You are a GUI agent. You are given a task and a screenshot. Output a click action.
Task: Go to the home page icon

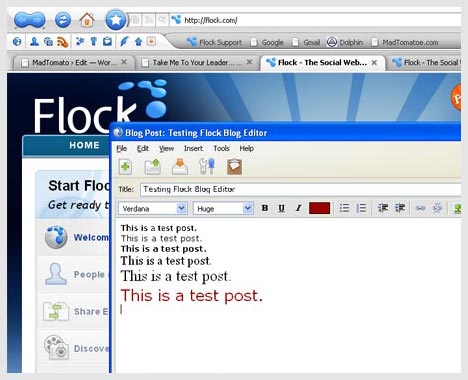[87, 20]
